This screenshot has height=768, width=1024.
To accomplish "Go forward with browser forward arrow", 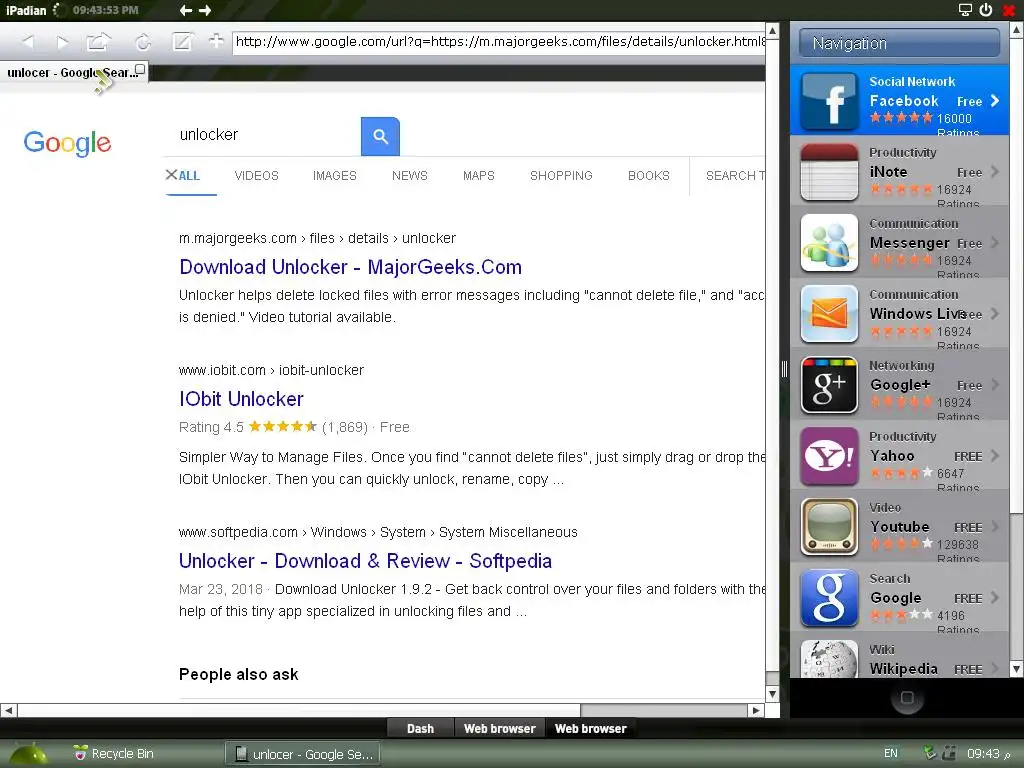I will click(x=63, y=42).
